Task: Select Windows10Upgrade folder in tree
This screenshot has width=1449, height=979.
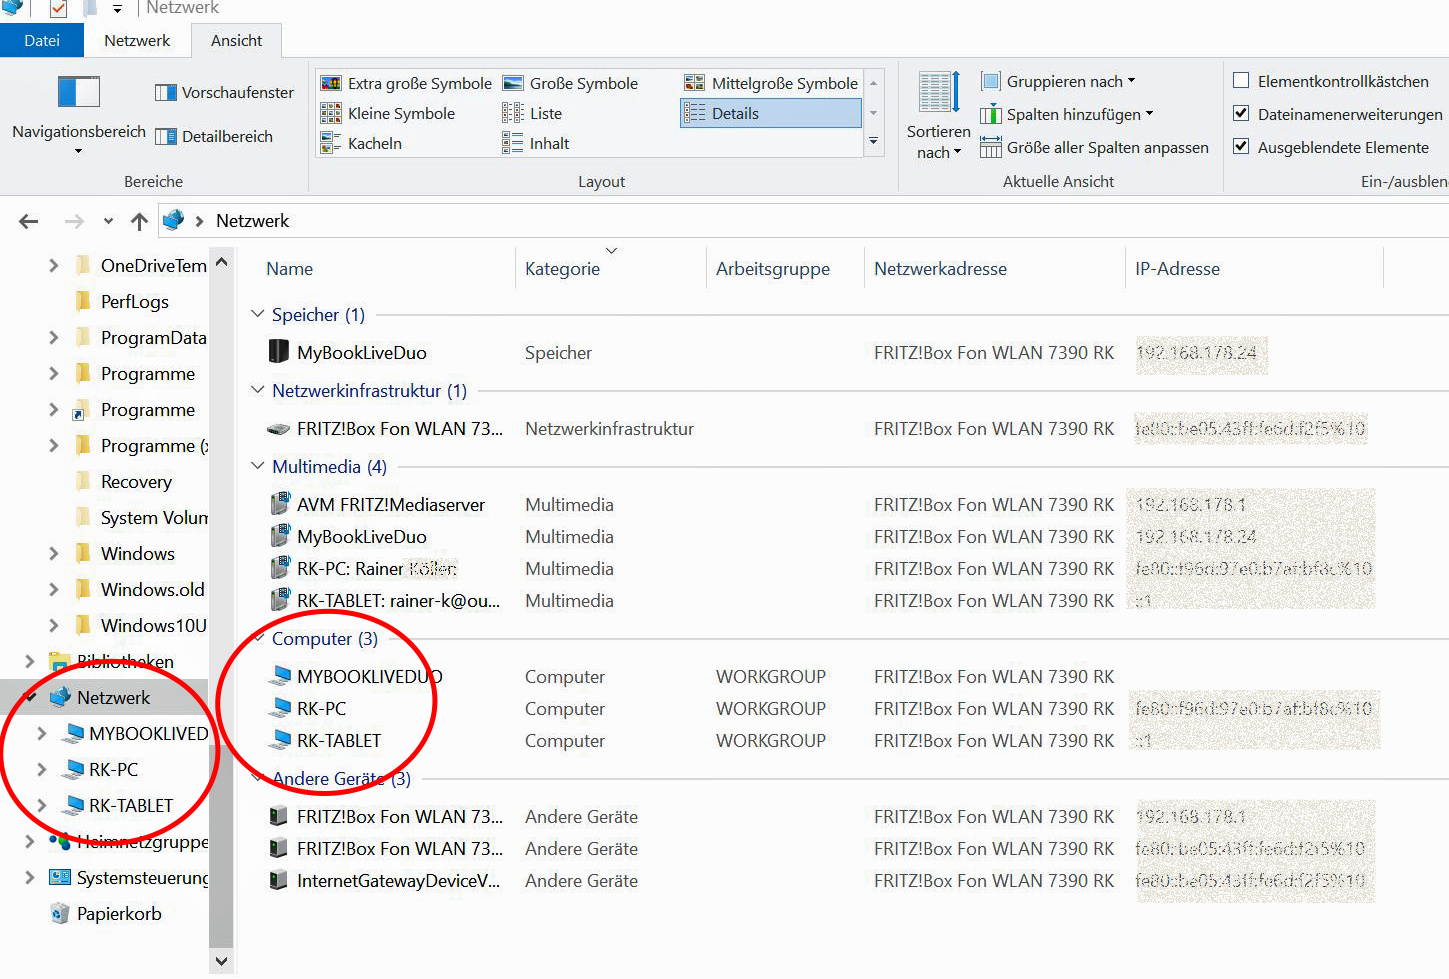Action: pos(153,625)
